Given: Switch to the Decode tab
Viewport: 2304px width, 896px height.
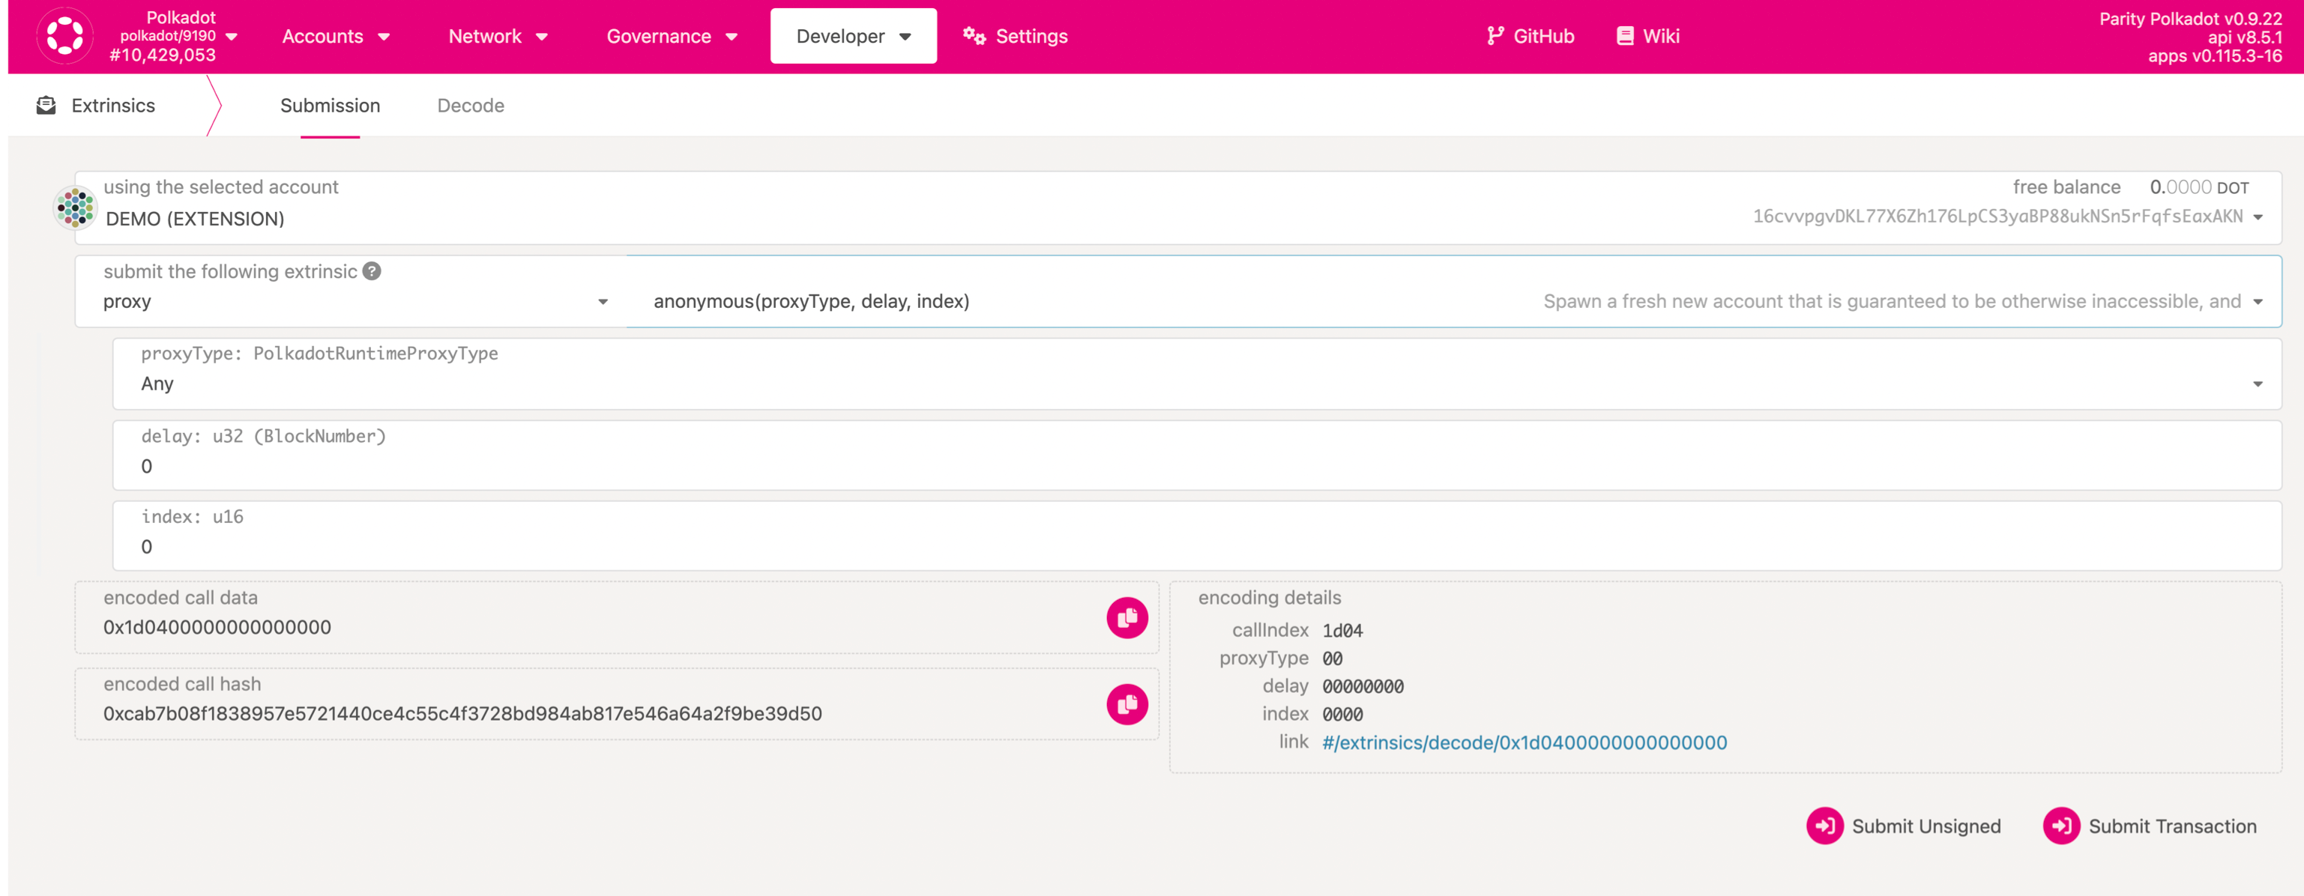Looking at the screenshot, I should click(x=470, y=105).
